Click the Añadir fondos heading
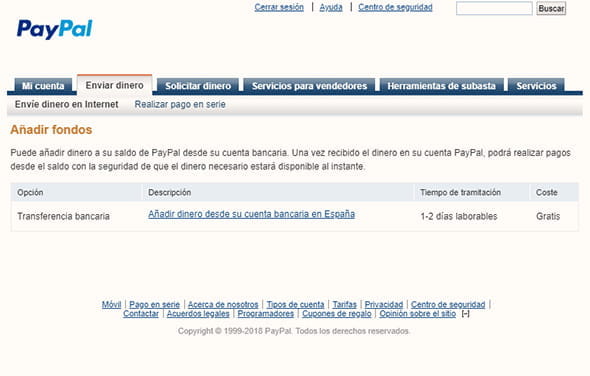This screenshot has height=376, width=590. [51, 130]
